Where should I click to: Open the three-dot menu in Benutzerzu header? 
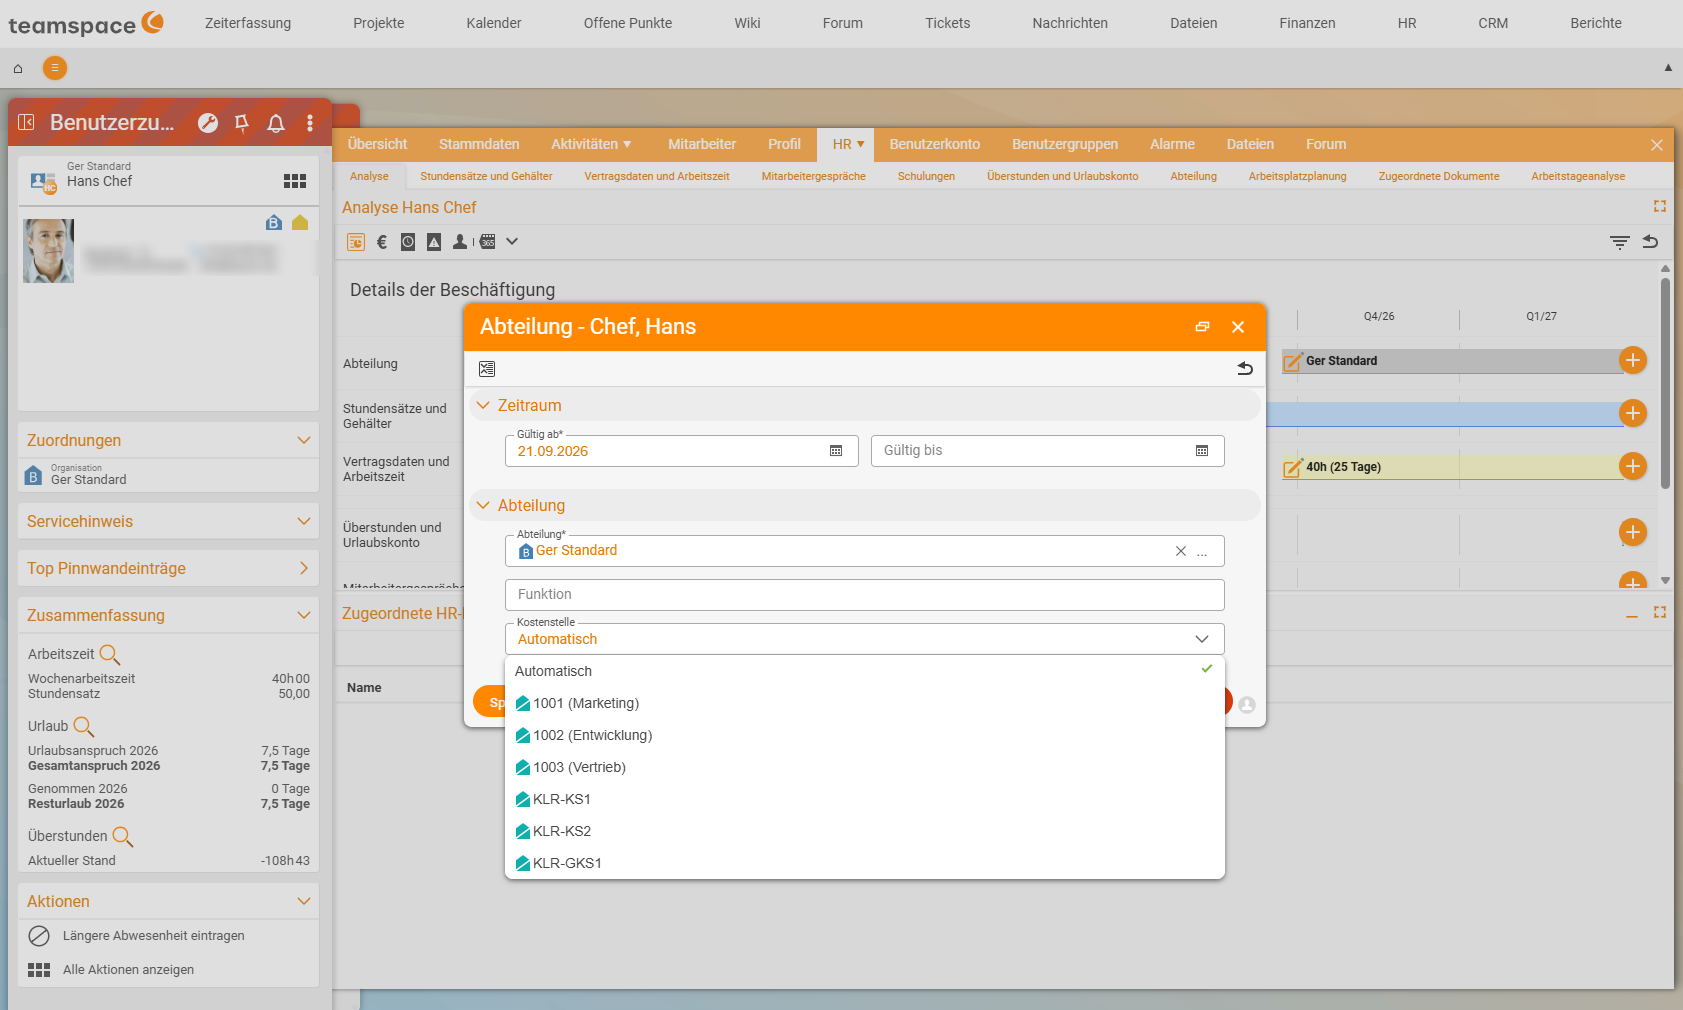pyautogui.click(x=310, y=123)
